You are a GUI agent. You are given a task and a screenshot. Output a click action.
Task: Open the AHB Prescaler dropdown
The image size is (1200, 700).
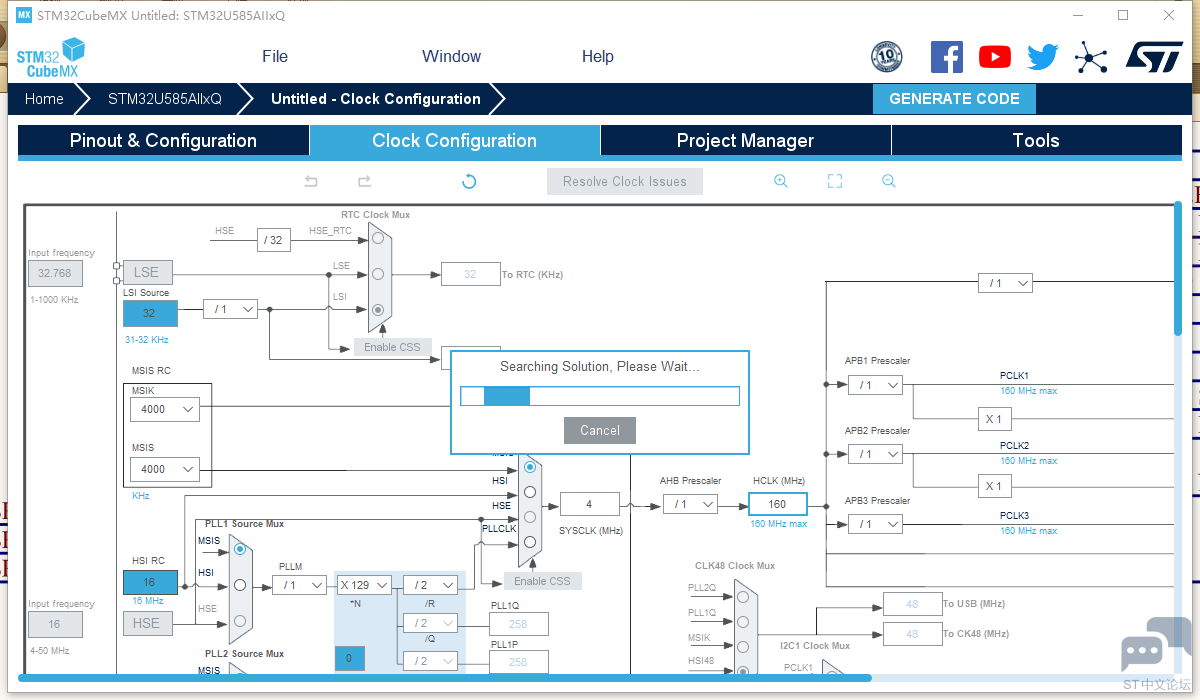point(691,504)
